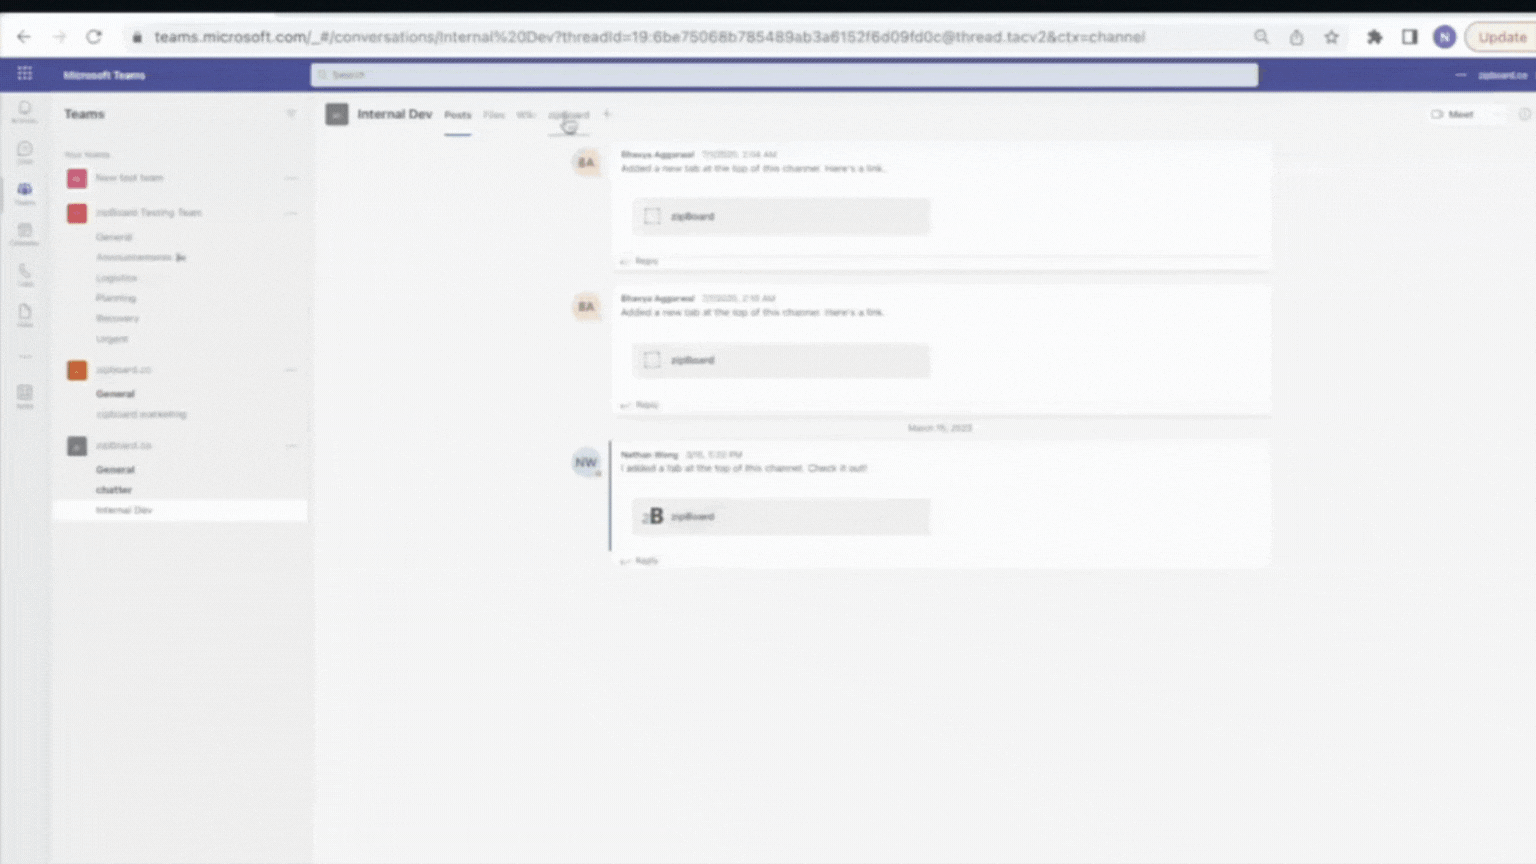This screenshot has width=1536, height=864.
Task: Open Chat from the left rail
Action: point(25,152)
